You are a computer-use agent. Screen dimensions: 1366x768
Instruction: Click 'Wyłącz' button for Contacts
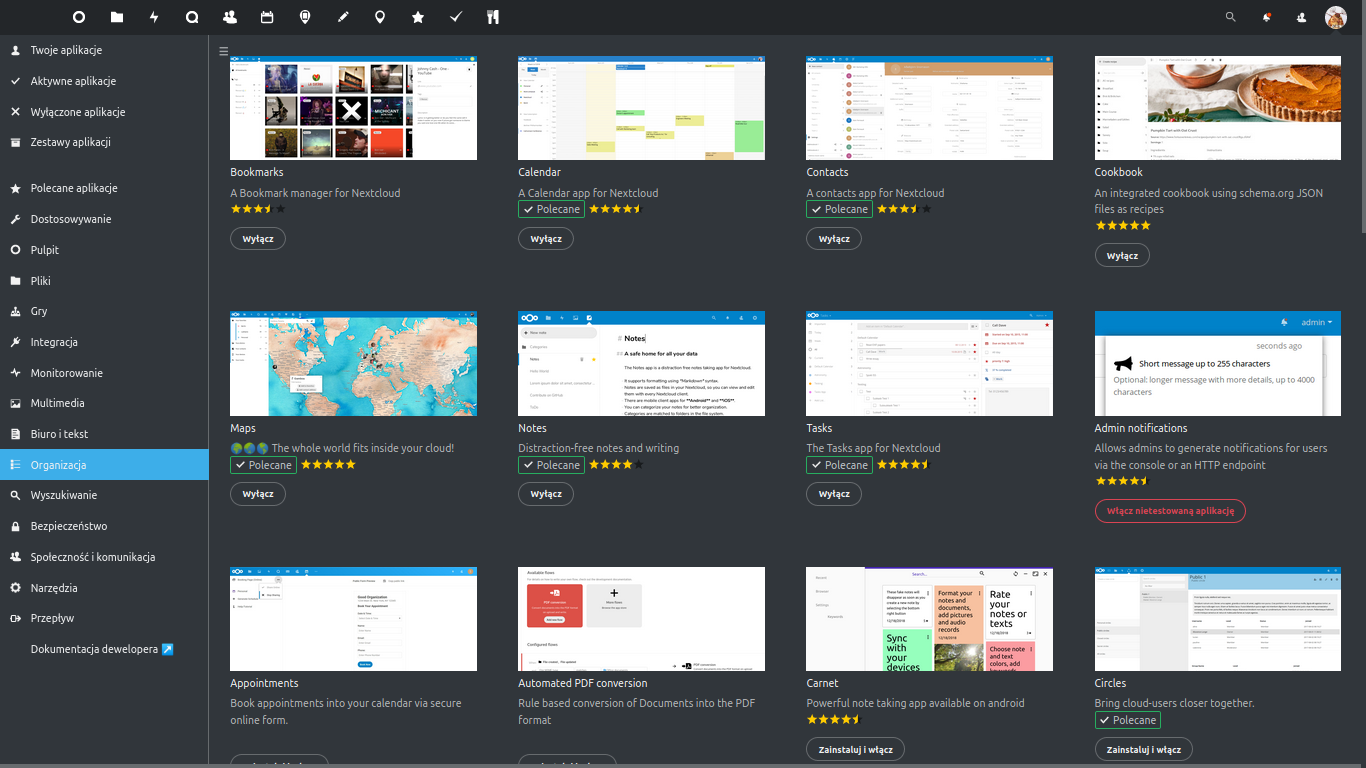[x=834, y=239]
